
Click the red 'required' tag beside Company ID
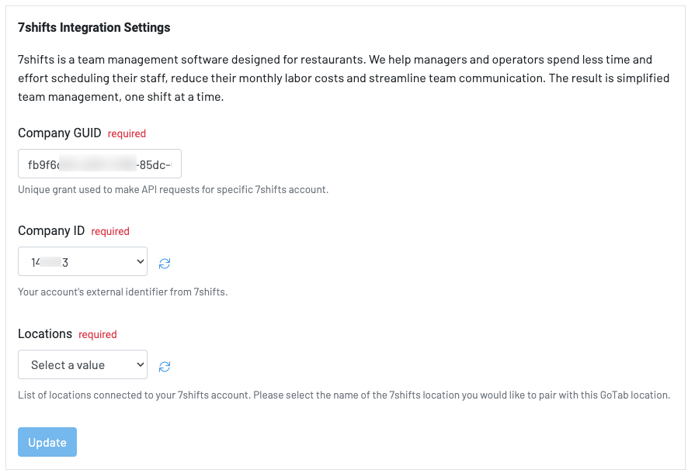pyautogui.click(x=110, y=232)
